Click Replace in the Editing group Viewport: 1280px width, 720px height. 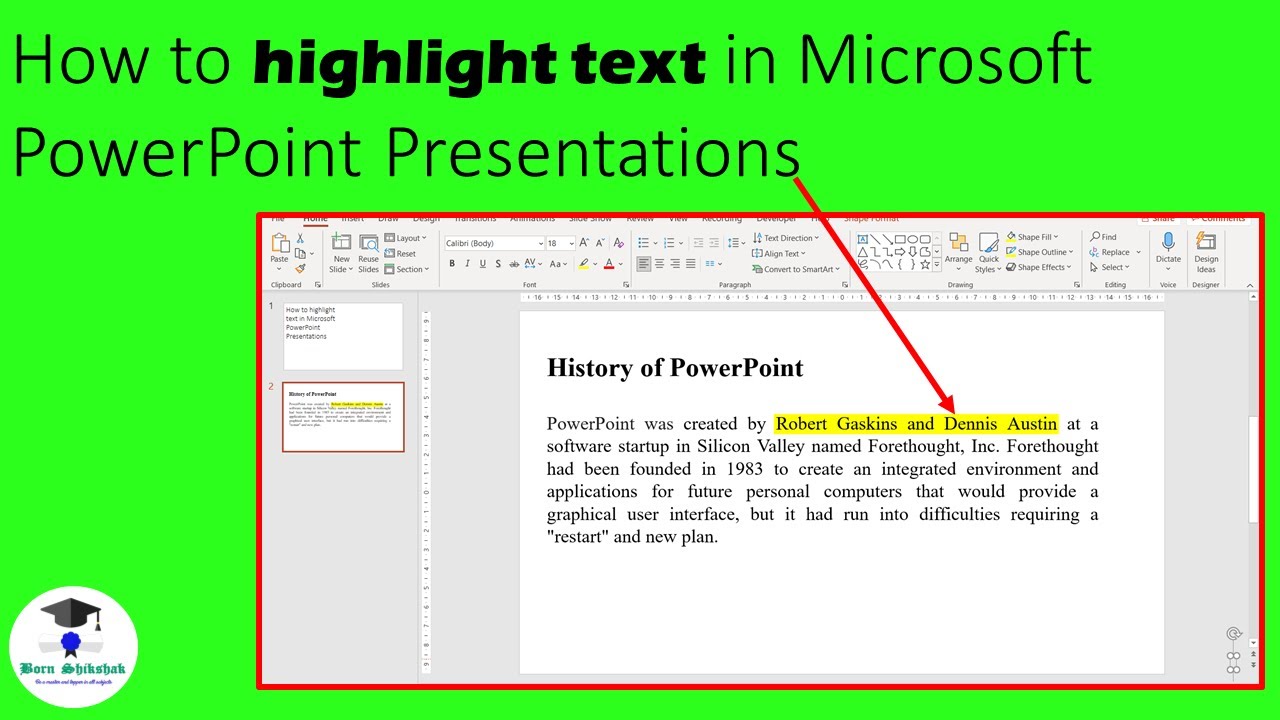1112,253
